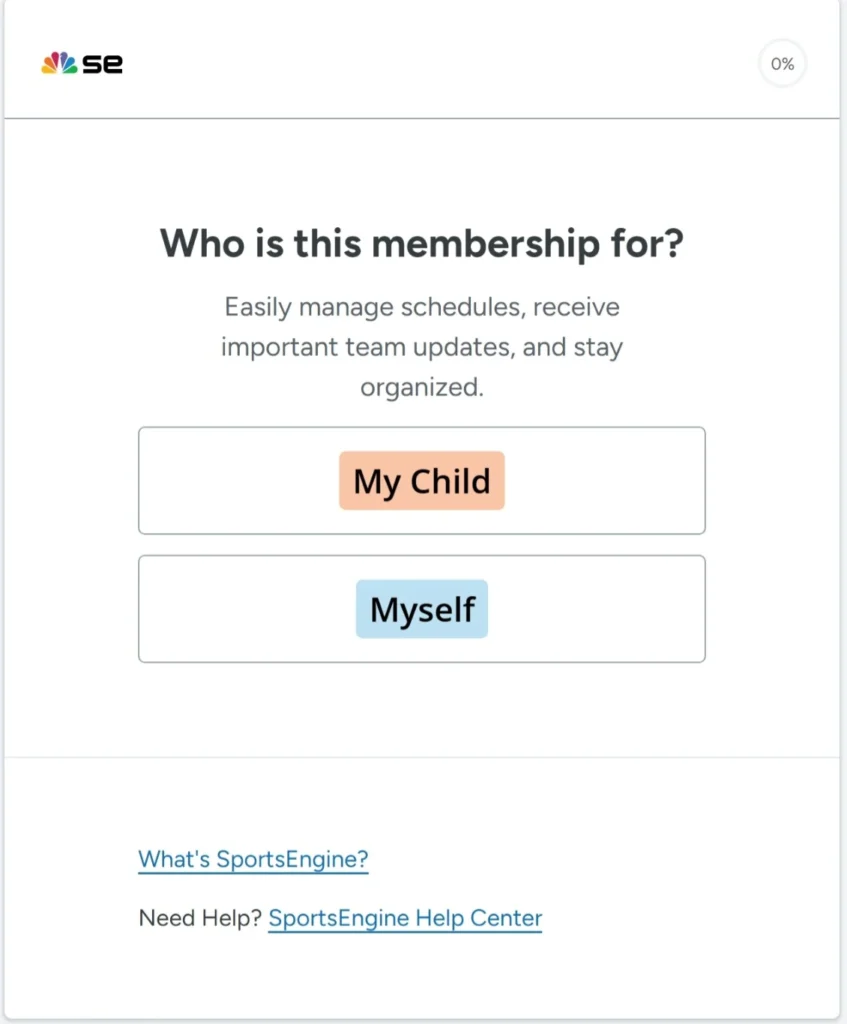Open the What's SportsEngine? link
This screenshot has width=847, height=1024.
tap(253, 859)
